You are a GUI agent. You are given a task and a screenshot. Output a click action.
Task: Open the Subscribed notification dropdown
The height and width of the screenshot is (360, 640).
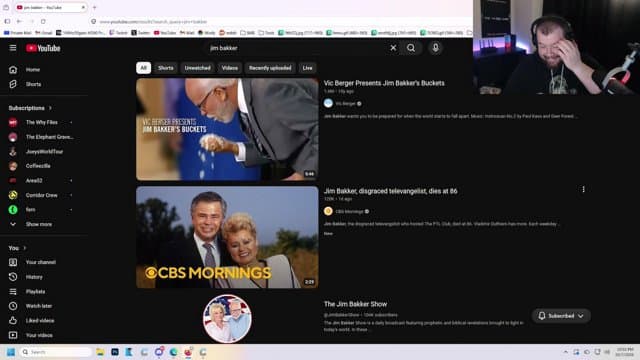click(x=561, y=316)
